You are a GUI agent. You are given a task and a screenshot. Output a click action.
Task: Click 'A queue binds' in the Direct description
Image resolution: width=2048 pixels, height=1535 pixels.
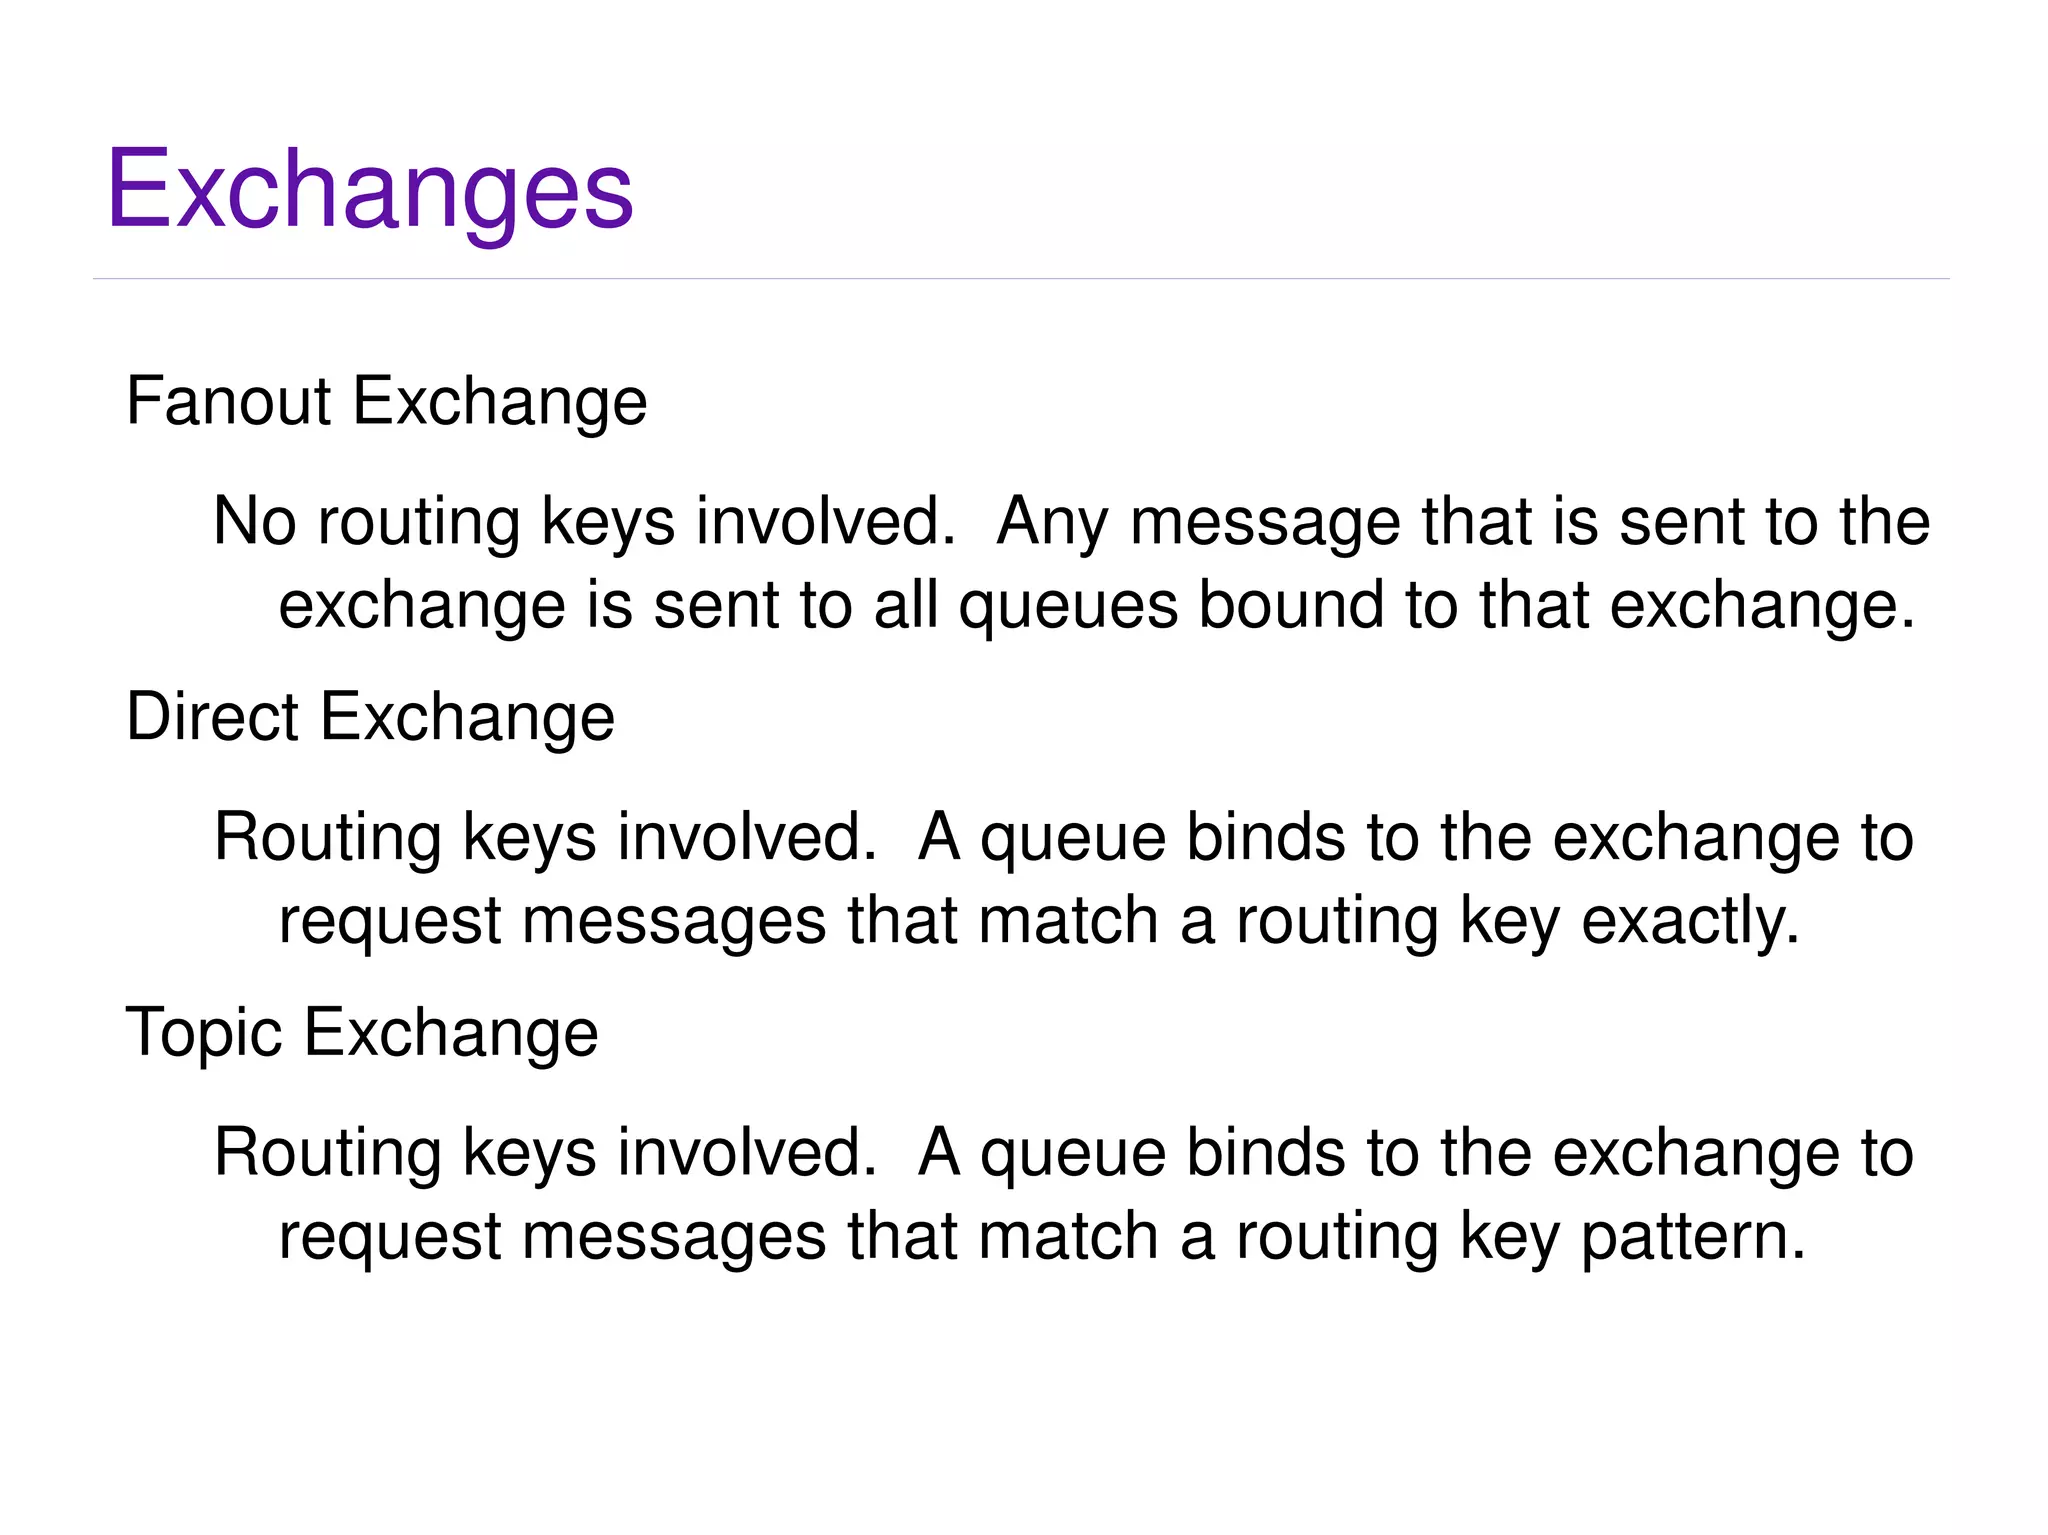pos(1132,838)
